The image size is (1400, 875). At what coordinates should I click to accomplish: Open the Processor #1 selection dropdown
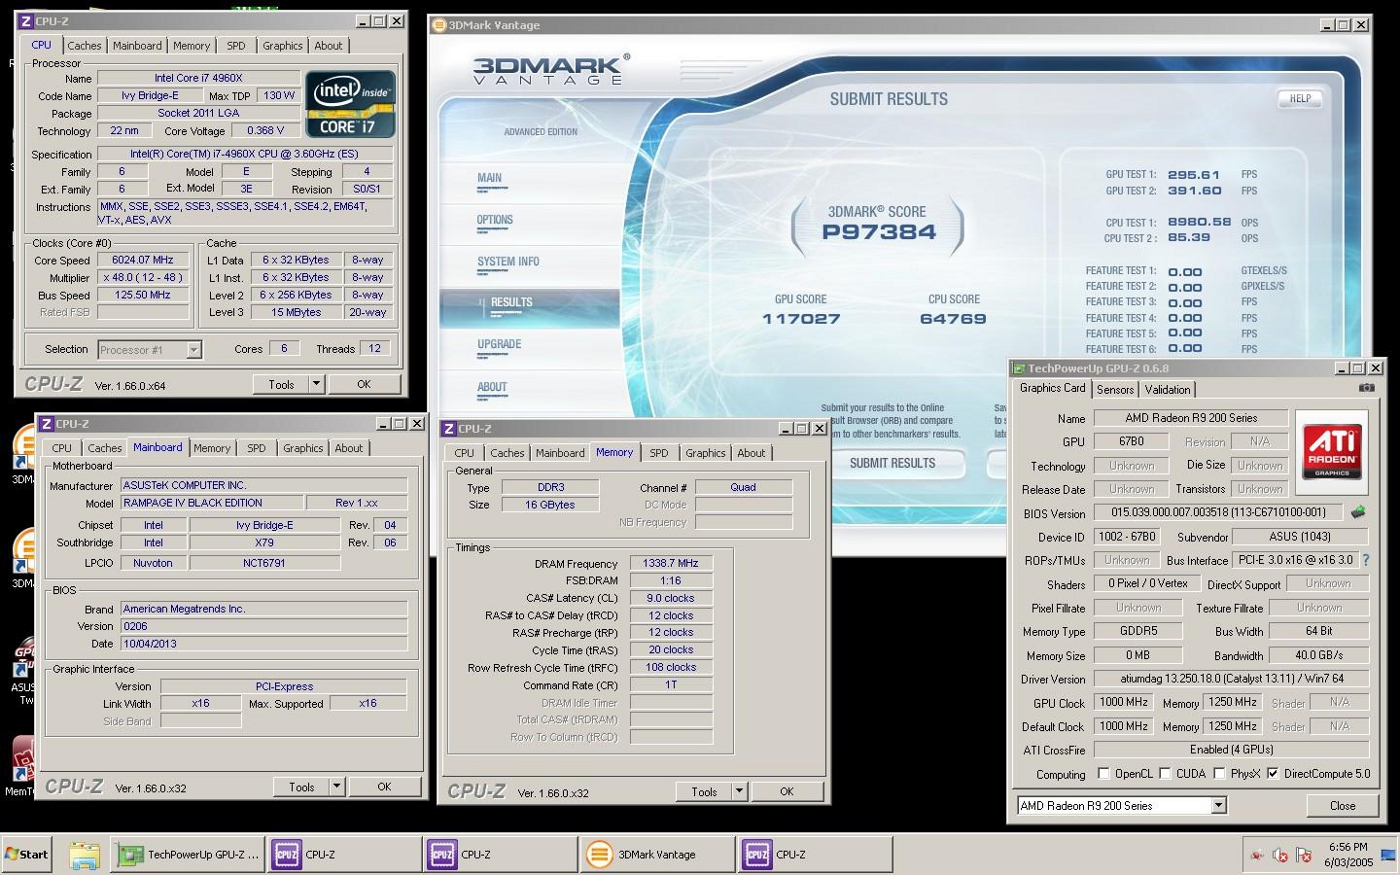[x=150, y=349]
